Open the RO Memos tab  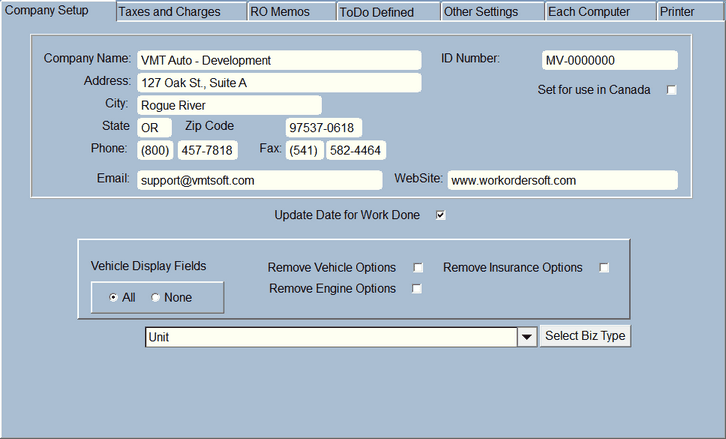point(292,12)
